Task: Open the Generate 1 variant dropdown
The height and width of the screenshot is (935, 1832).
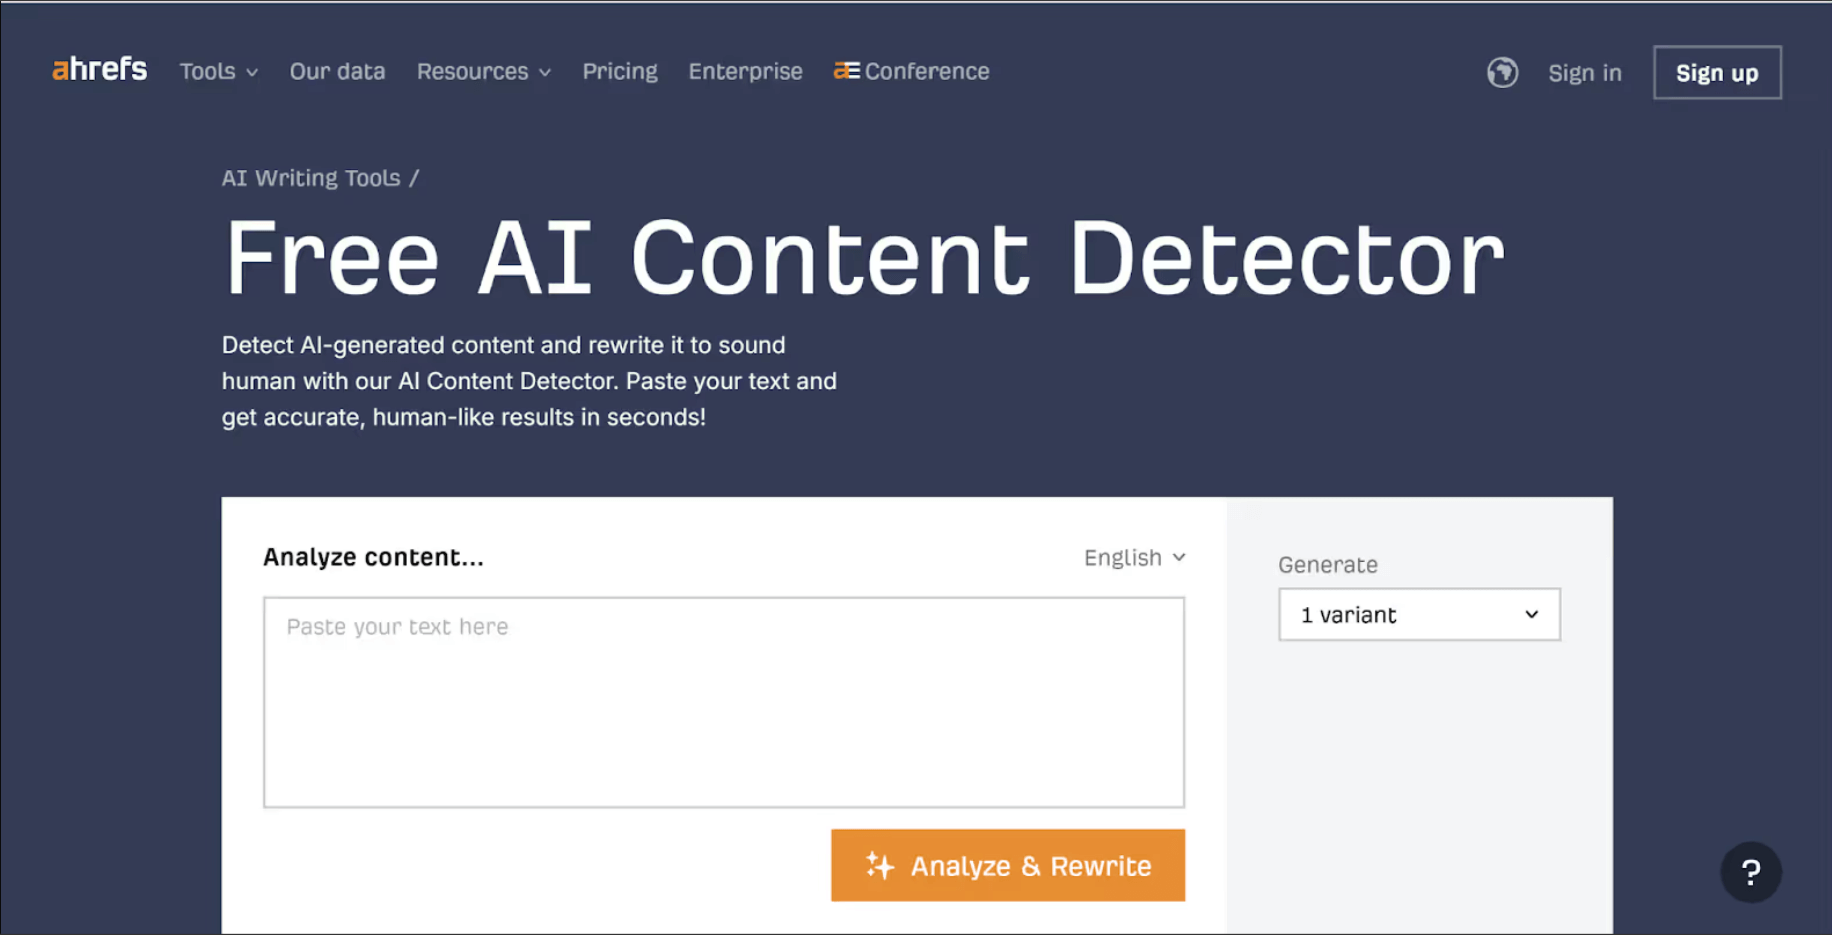Action: point(1418,614)
